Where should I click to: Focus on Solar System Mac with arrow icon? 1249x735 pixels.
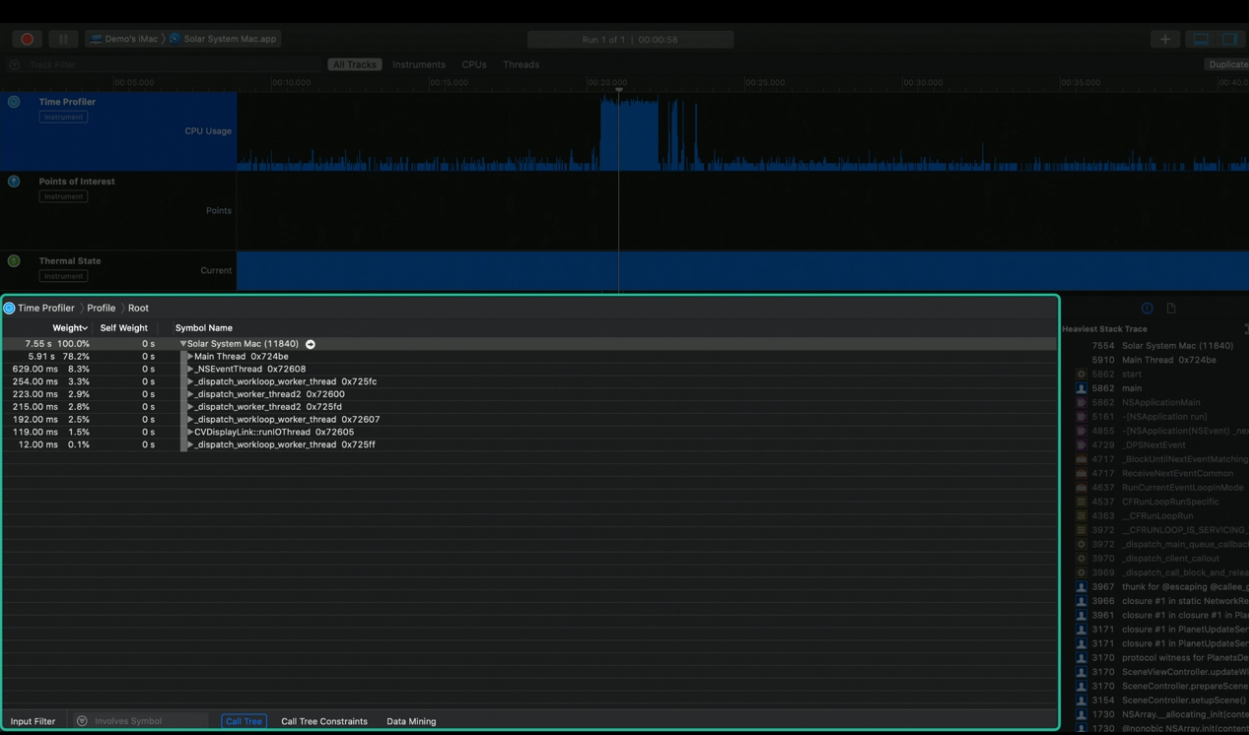[310, 344]
